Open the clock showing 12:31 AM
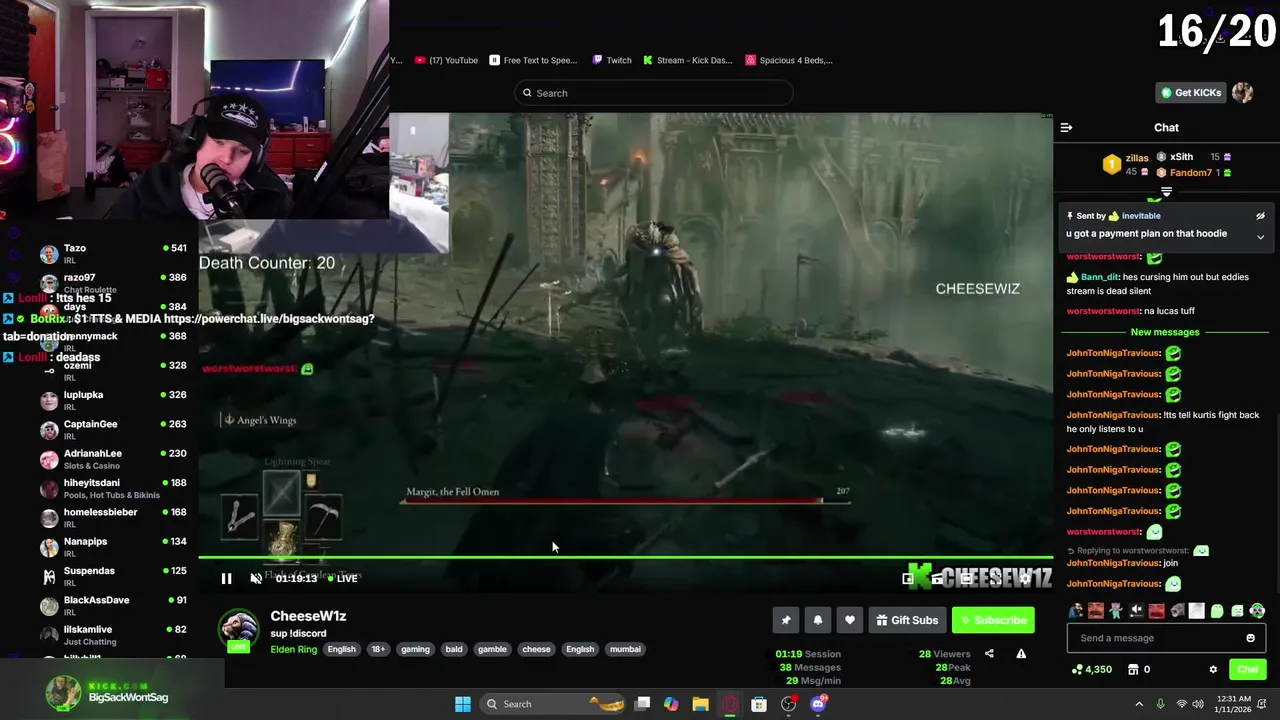Screen dimensions: 1280x720 point(1235,704)
